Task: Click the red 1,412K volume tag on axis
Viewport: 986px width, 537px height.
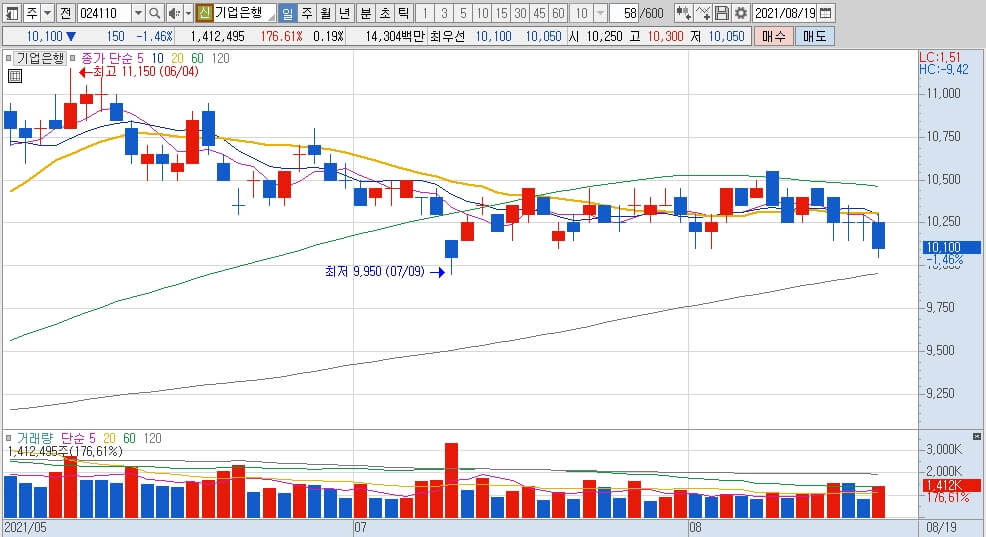Action: click(951, 485)
